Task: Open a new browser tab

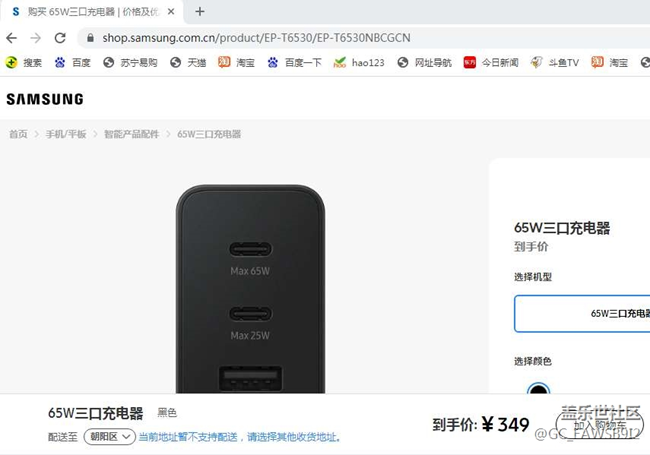Action: pyautogui.click(x=200, y=12)
